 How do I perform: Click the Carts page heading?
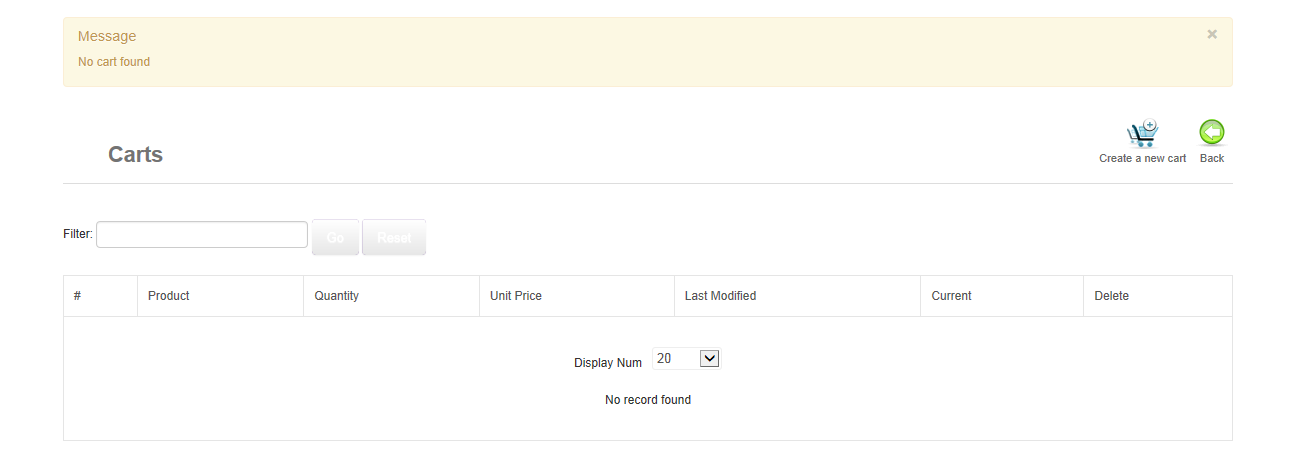click(135, 155)
